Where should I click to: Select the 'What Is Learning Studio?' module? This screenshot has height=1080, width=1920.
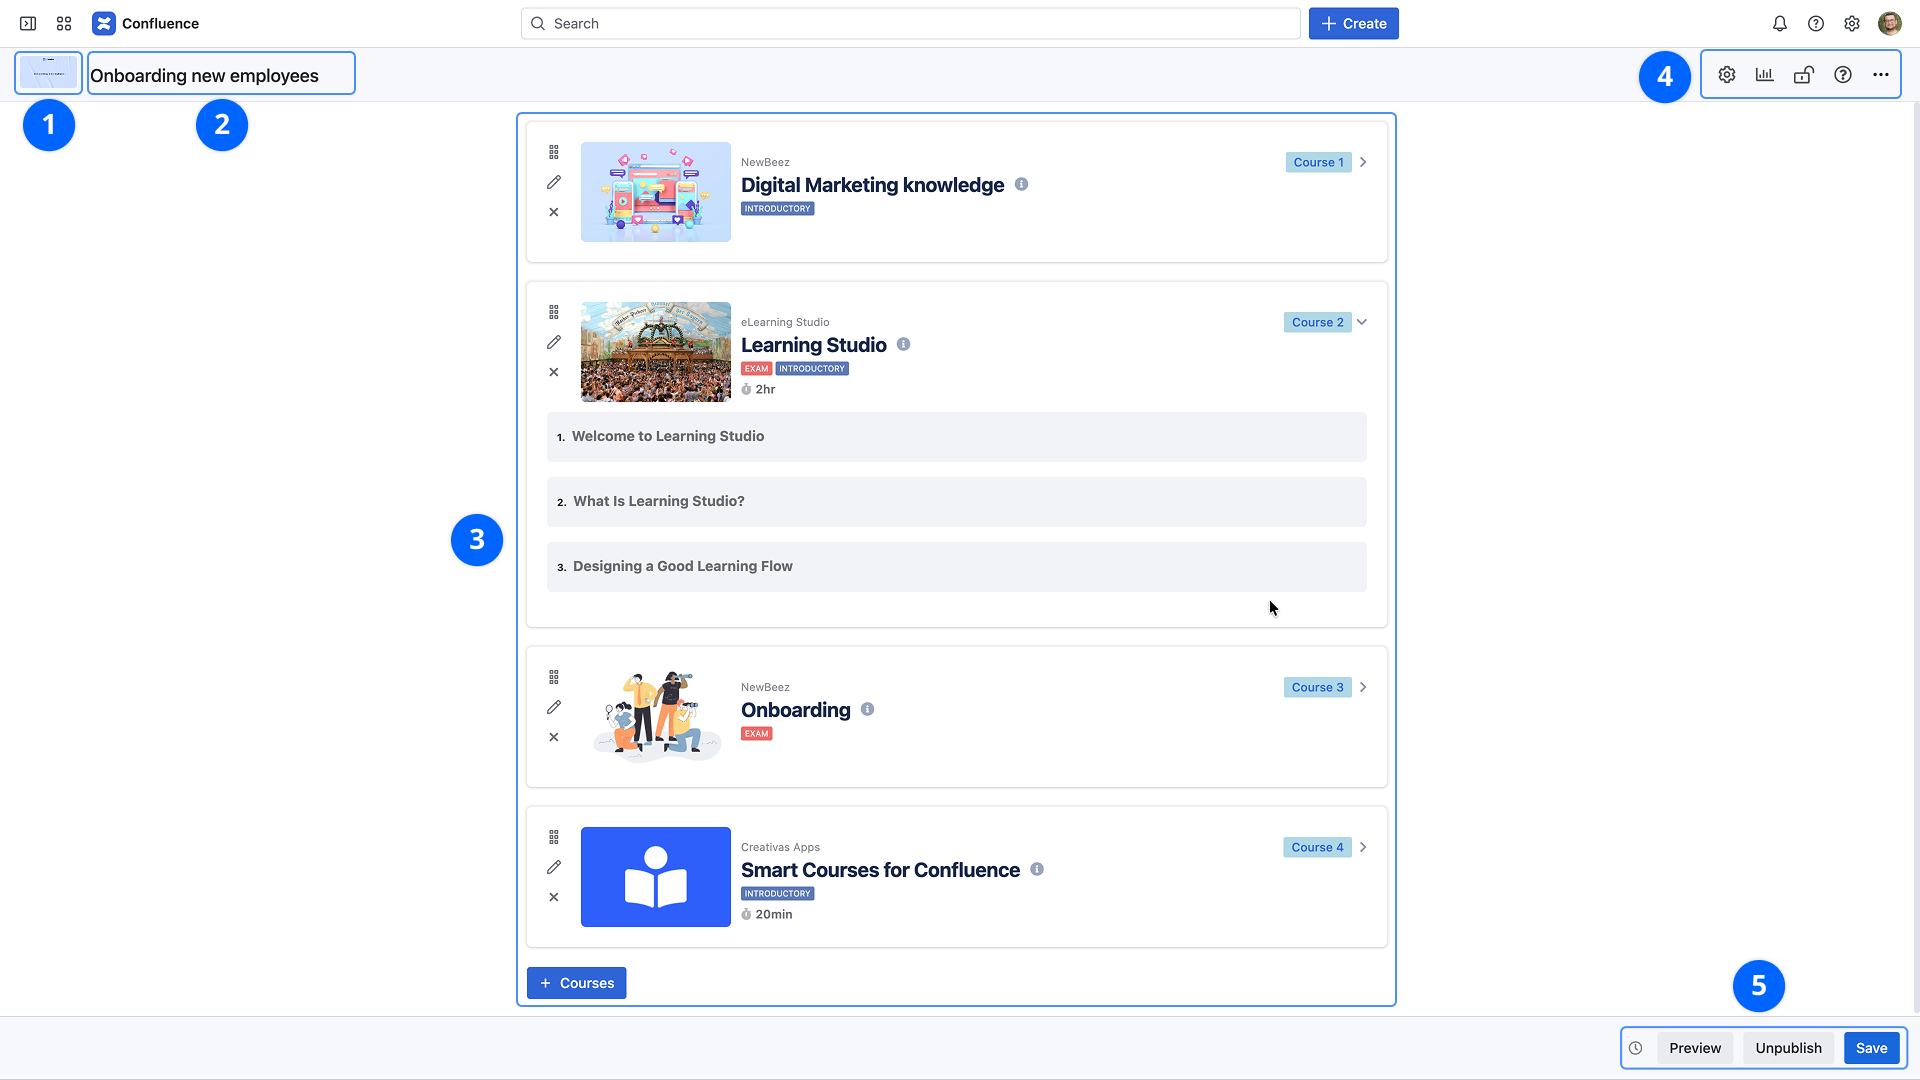pyautogui.click(x=956, y=501)
